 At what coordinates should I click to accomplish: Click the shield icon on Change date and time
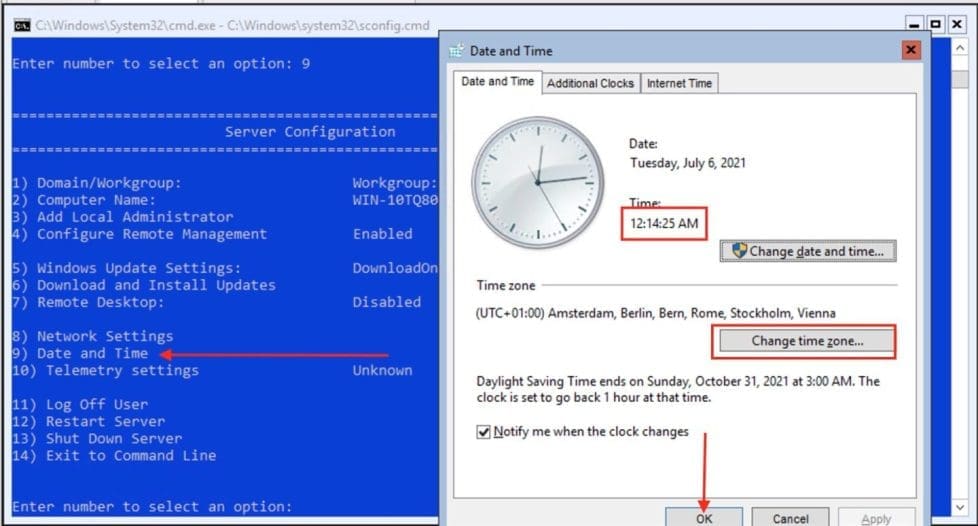coord(739,251)
